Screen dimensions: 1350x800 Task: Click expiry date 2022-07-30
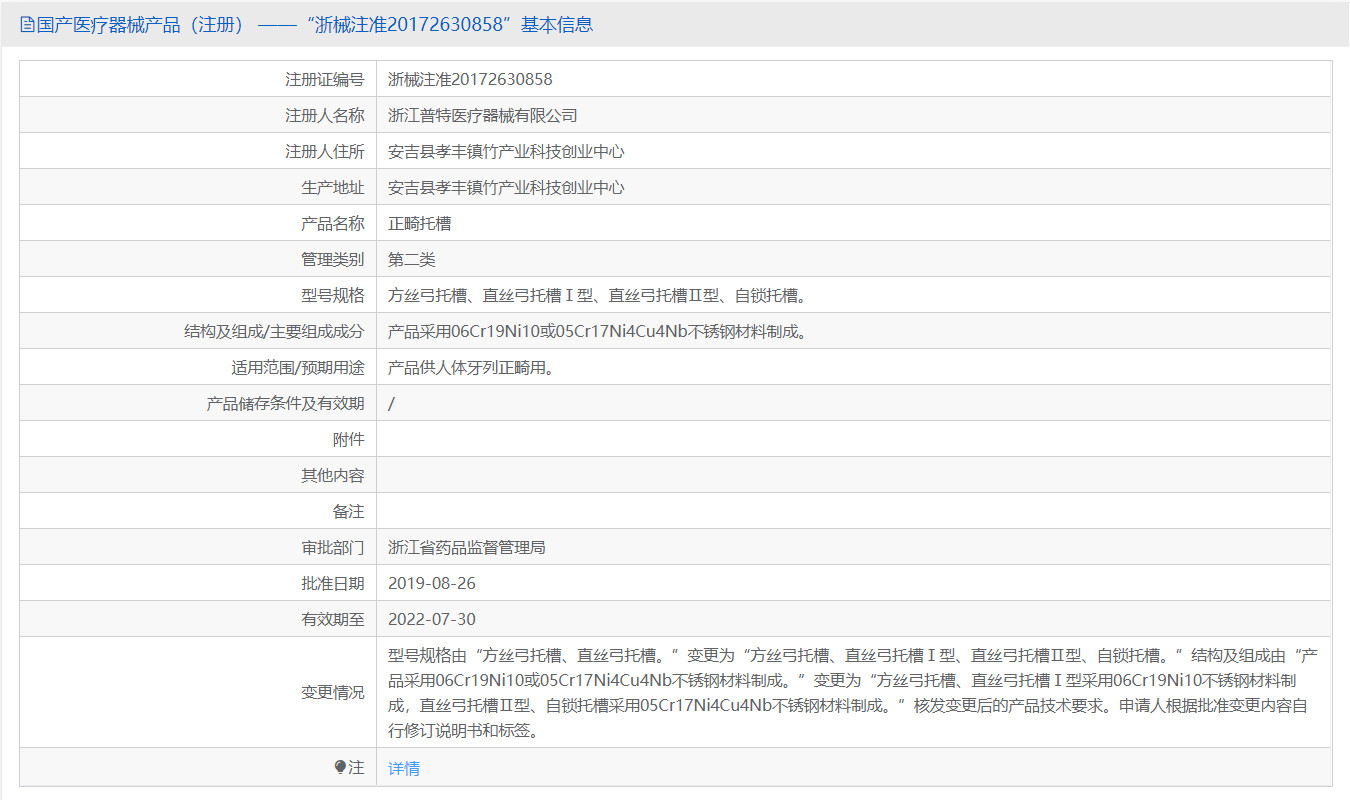[432, 619]
